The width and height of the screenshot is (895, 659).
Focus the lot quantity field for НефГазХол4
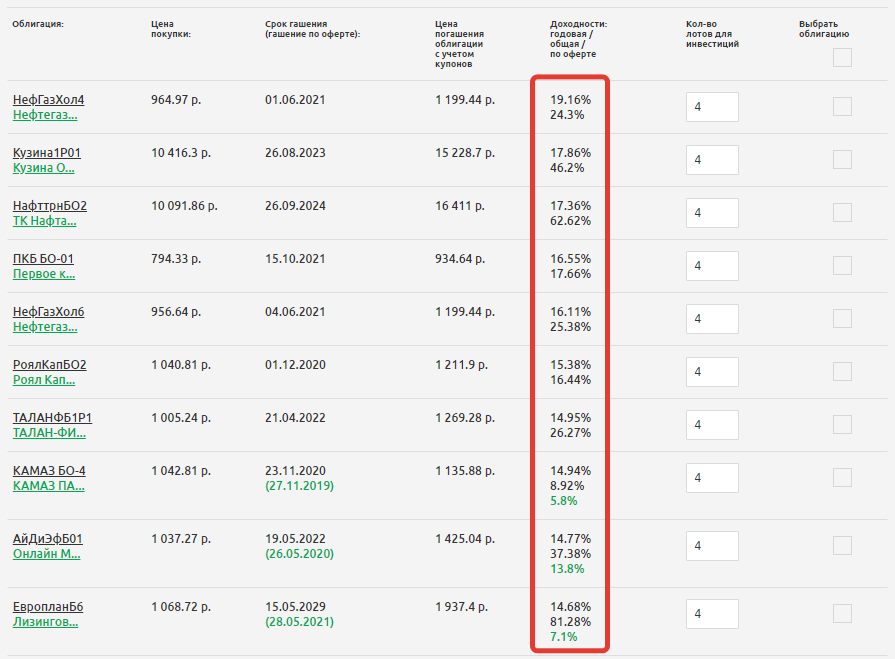pos(712,107)
